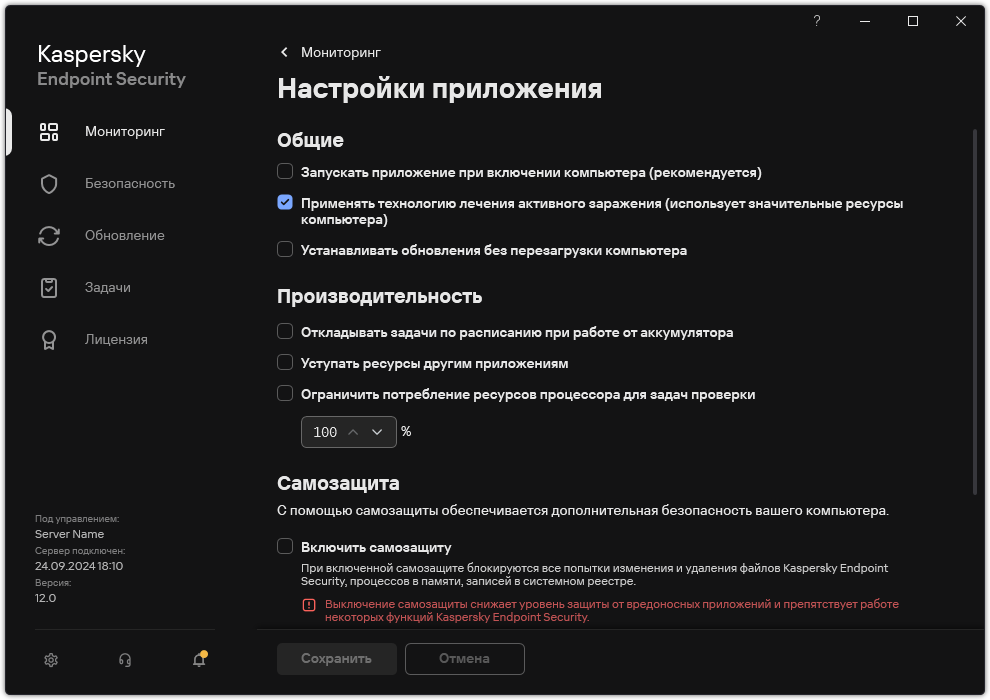990x700 pixels.
Task: Maximize the Kaspersky window
Action: tap(913, 21)
